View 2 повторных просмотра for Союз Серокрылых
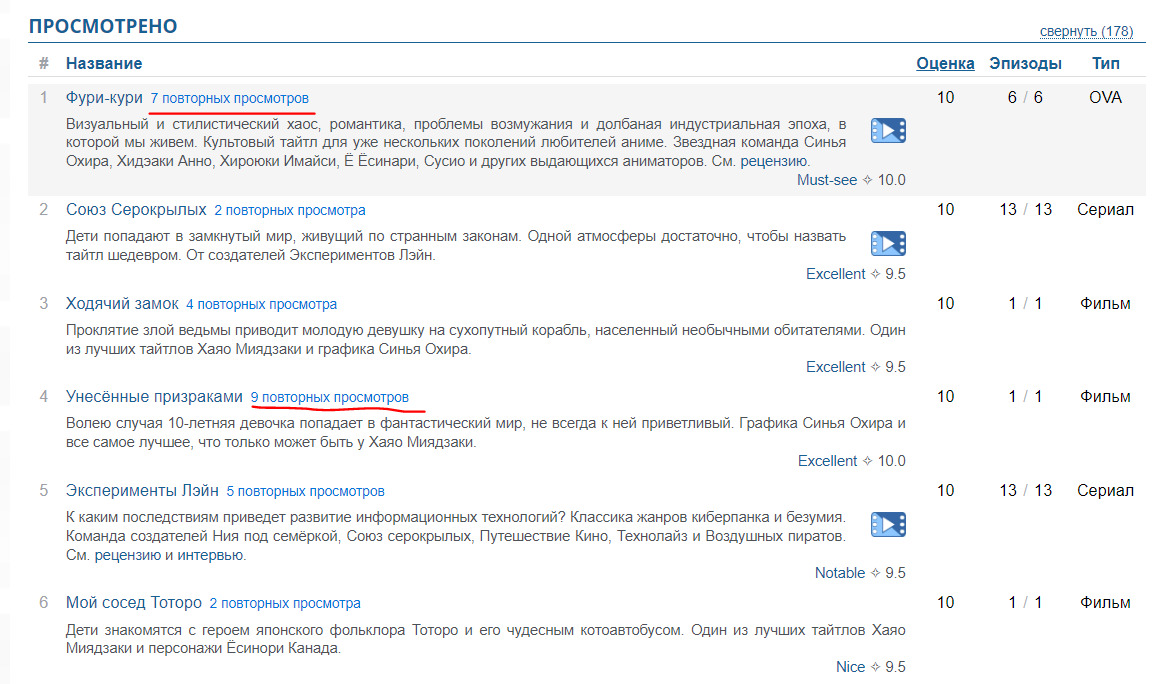Image resolution: width=1167 pixels, height=684 pixels. click(290, 211)
